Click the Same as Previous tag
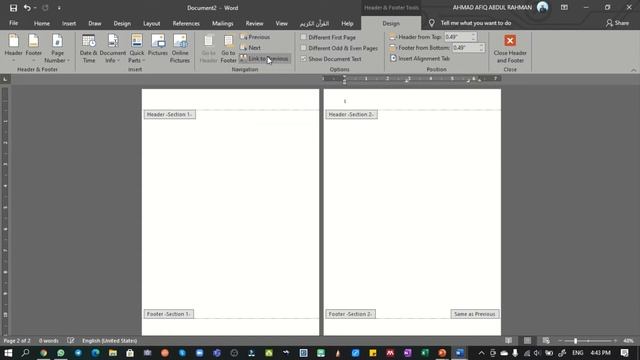The image size is (640, 360). 475,314
